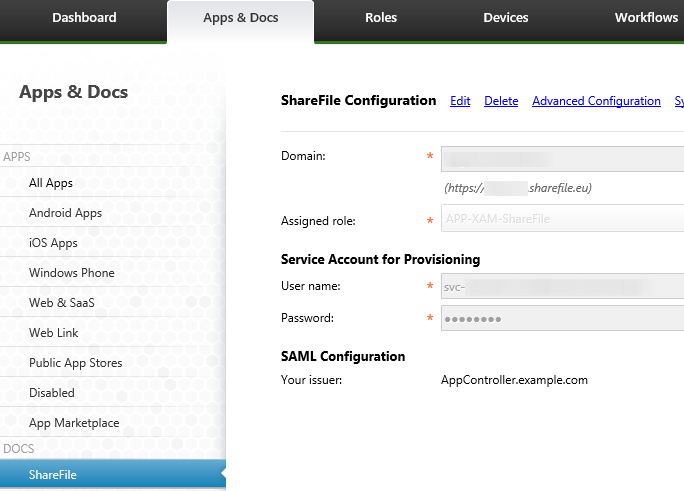Open the Roles tab
The image size is (684, 491).
pyautogui.click(x=381, y=18)
